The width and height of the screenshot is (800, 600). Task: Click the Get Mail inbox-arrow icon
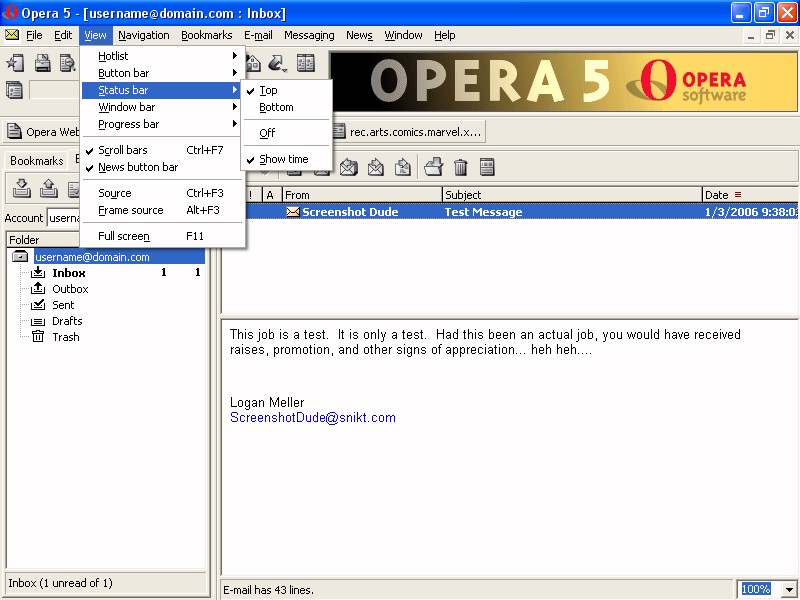(21, 188)
